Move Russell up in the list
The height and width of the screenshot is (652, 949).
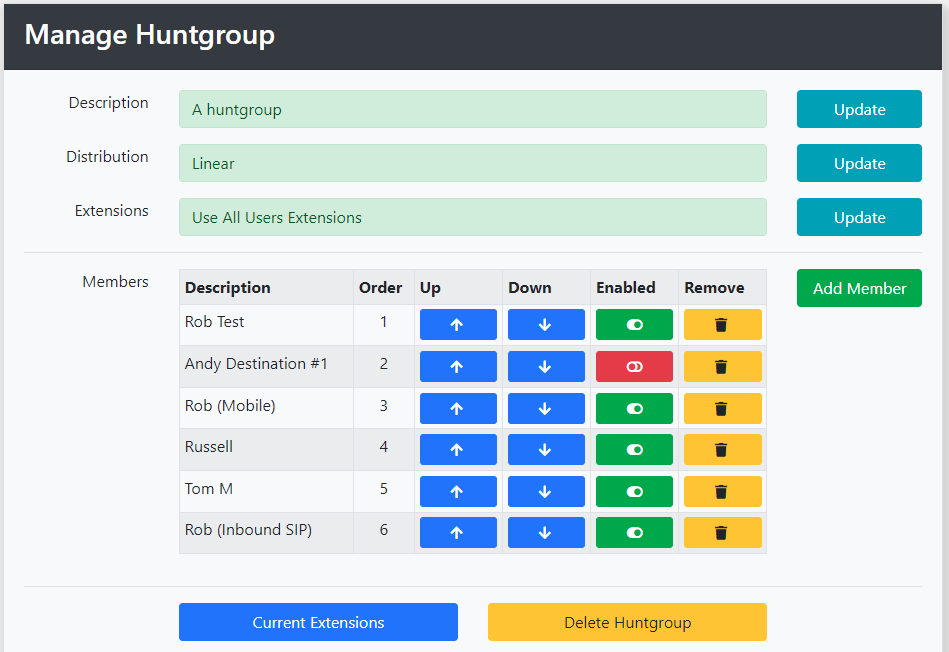click(458, 449)
